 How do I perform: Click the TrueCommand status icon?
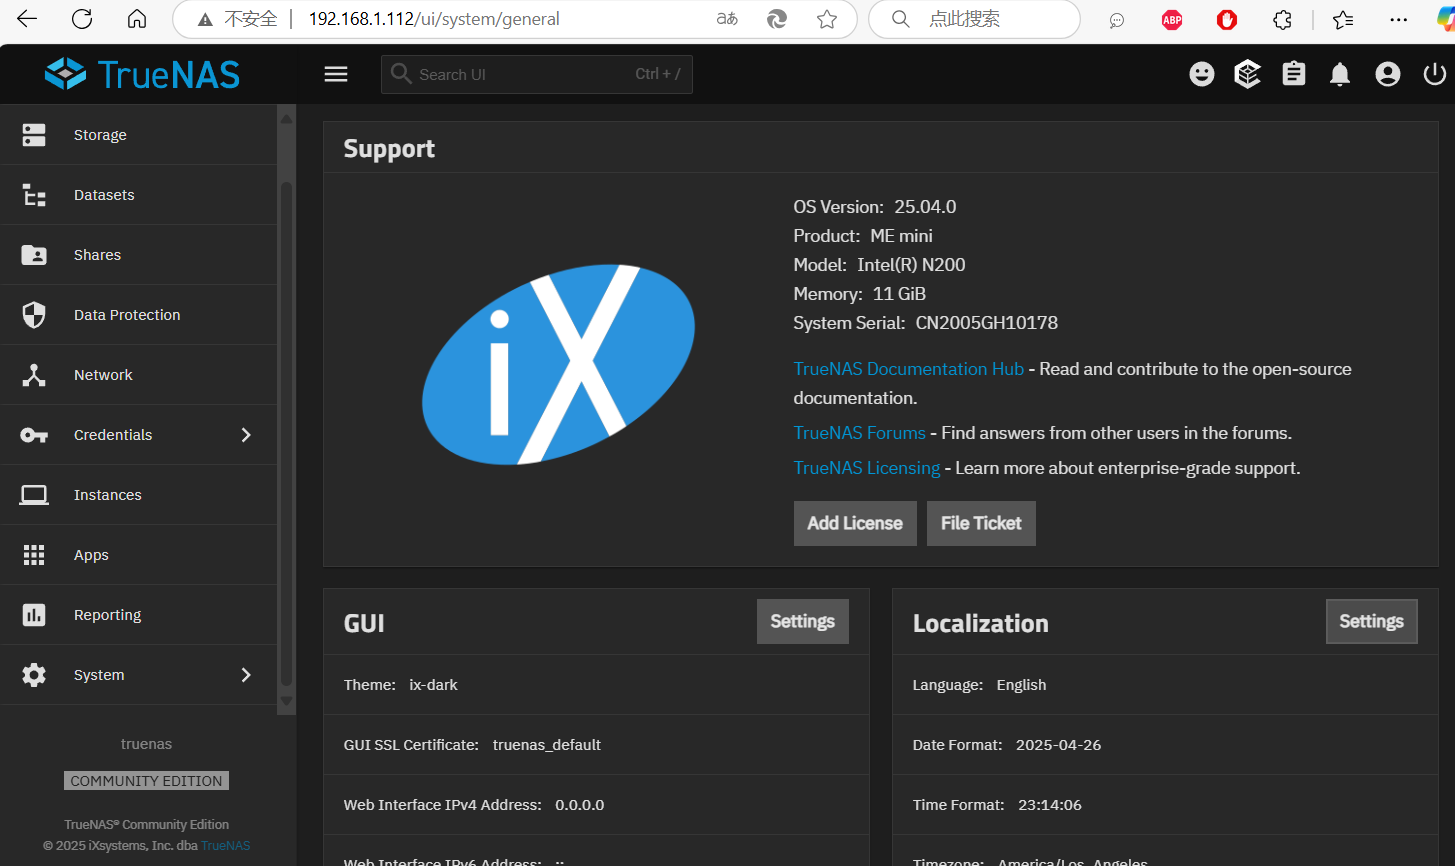pos(1247,75)
